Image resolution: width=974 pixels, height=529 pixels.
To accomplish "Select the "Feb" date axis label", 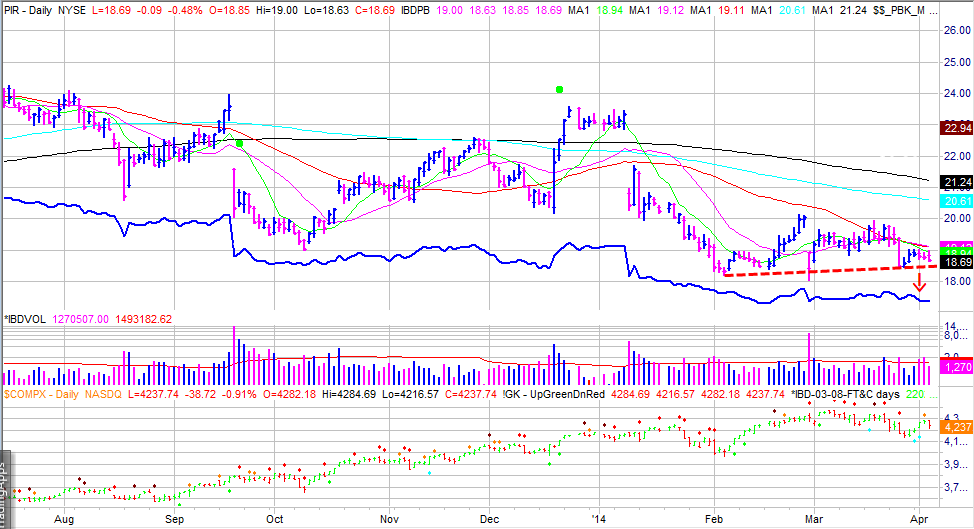I will (714, 520).
